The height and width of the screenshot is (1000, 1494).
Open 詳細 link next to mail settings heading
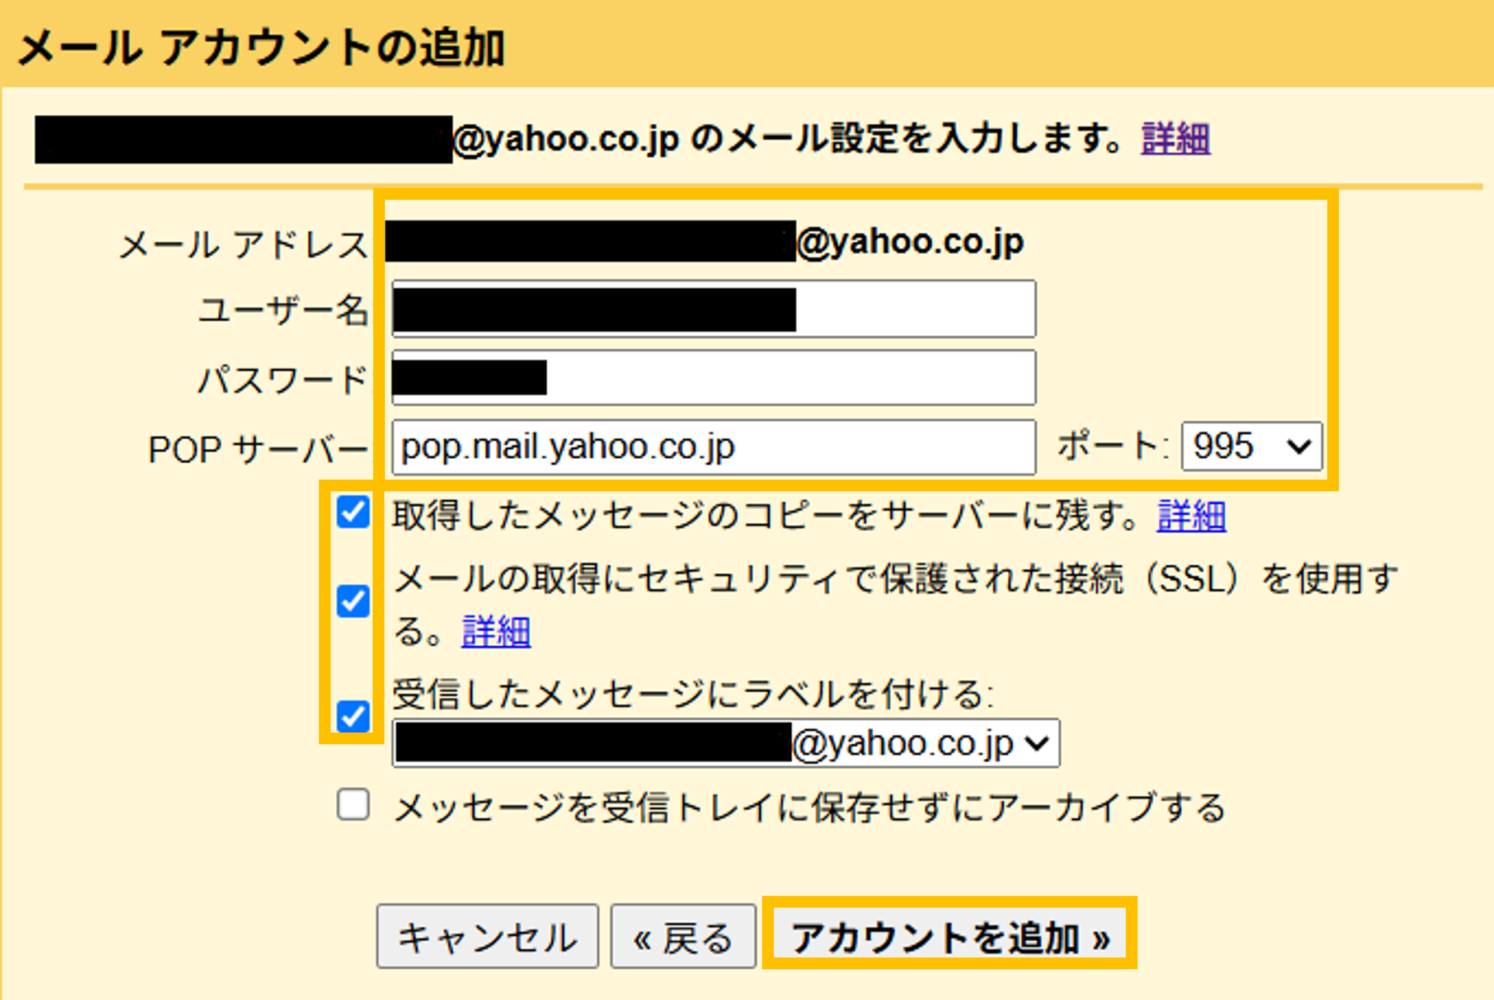click(1176, 138)
